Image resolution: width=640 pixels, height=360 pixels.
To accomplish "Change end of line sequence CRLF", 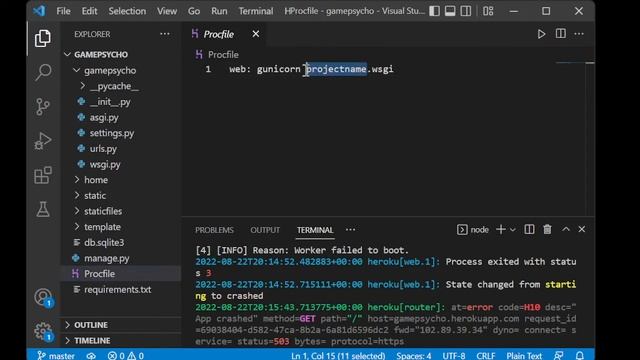I will tap(486, 356).
